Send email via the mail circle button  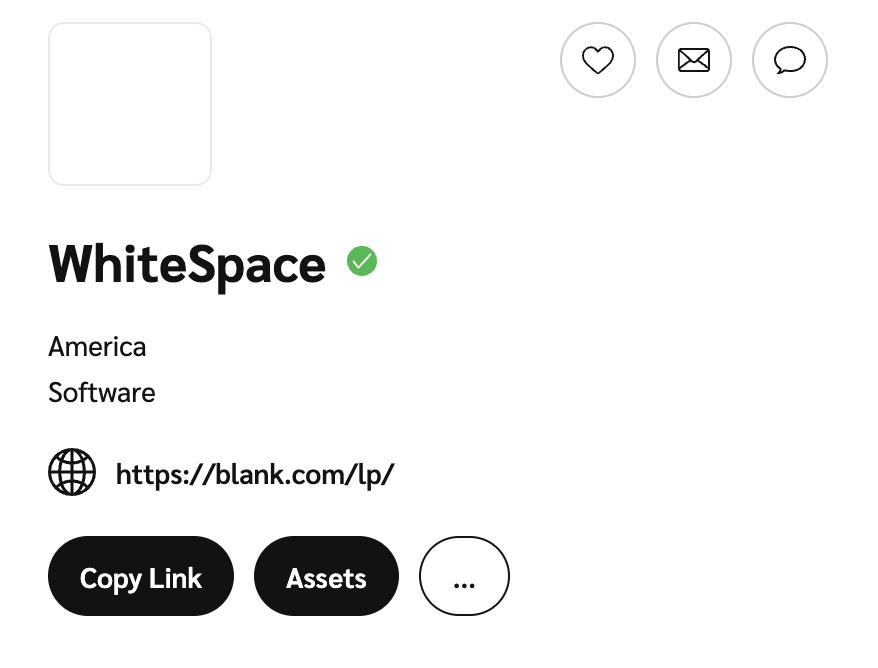[694, 61]
